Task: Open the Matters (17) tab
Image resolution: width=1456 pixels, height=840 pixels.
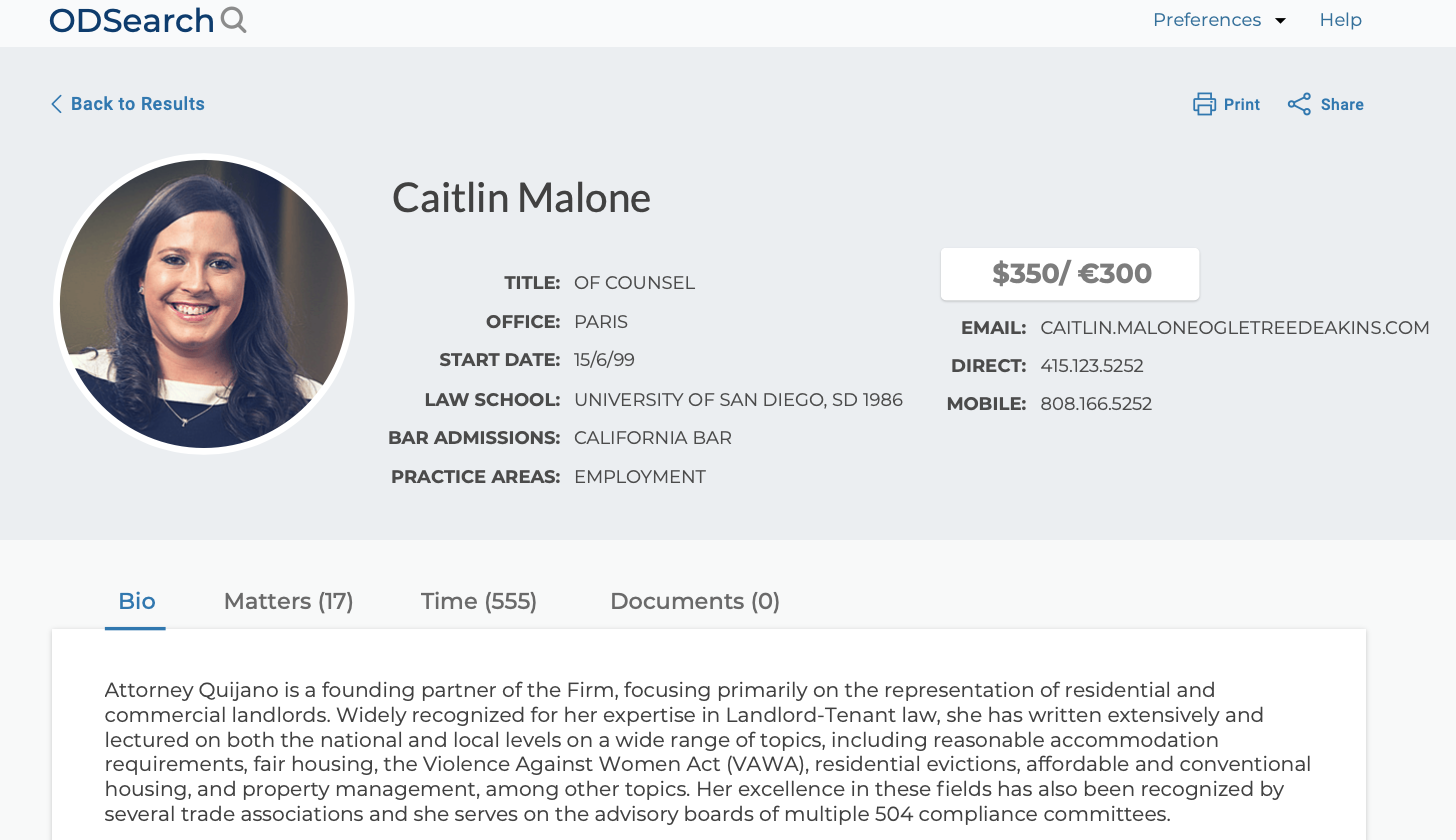Action: pos(288,601)
